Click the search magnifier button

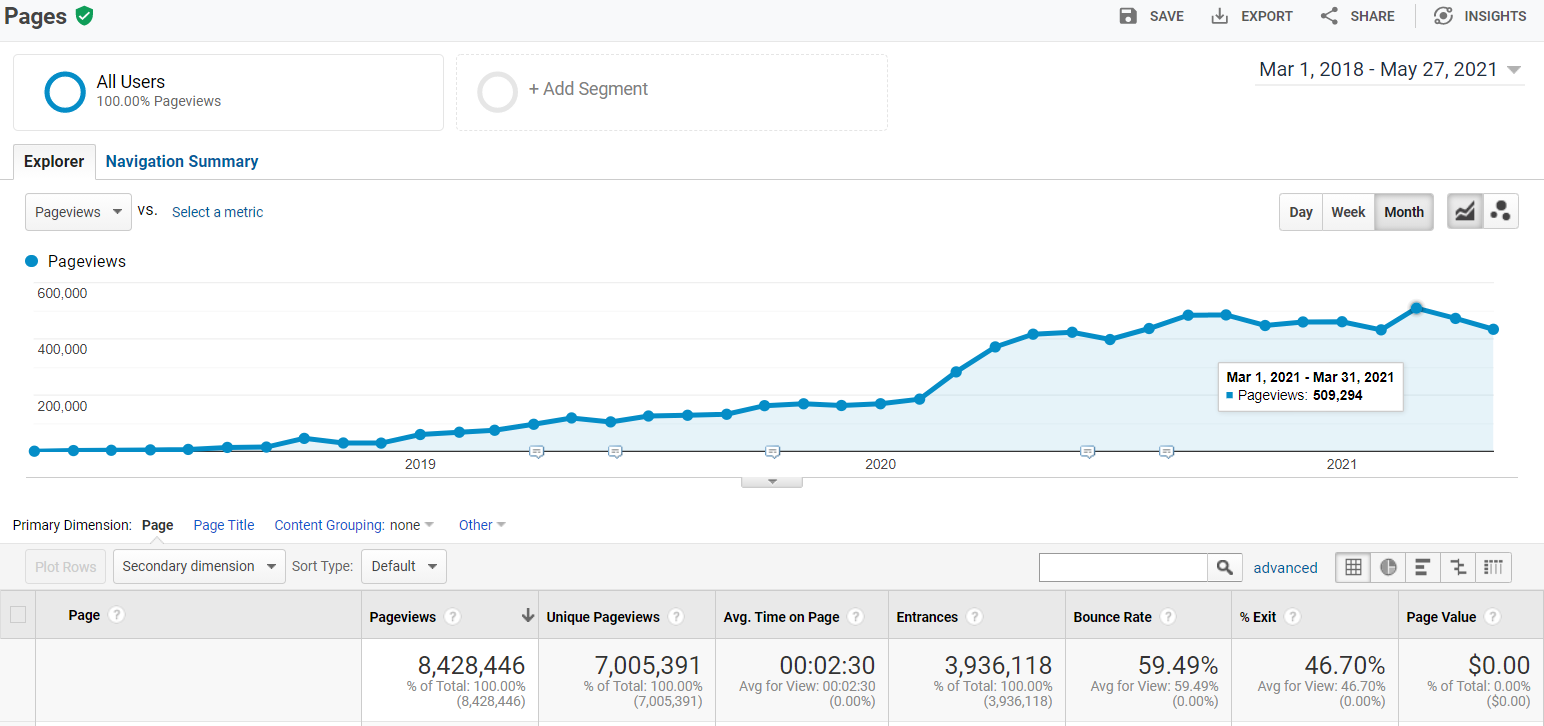click(x=1225, y=567)
